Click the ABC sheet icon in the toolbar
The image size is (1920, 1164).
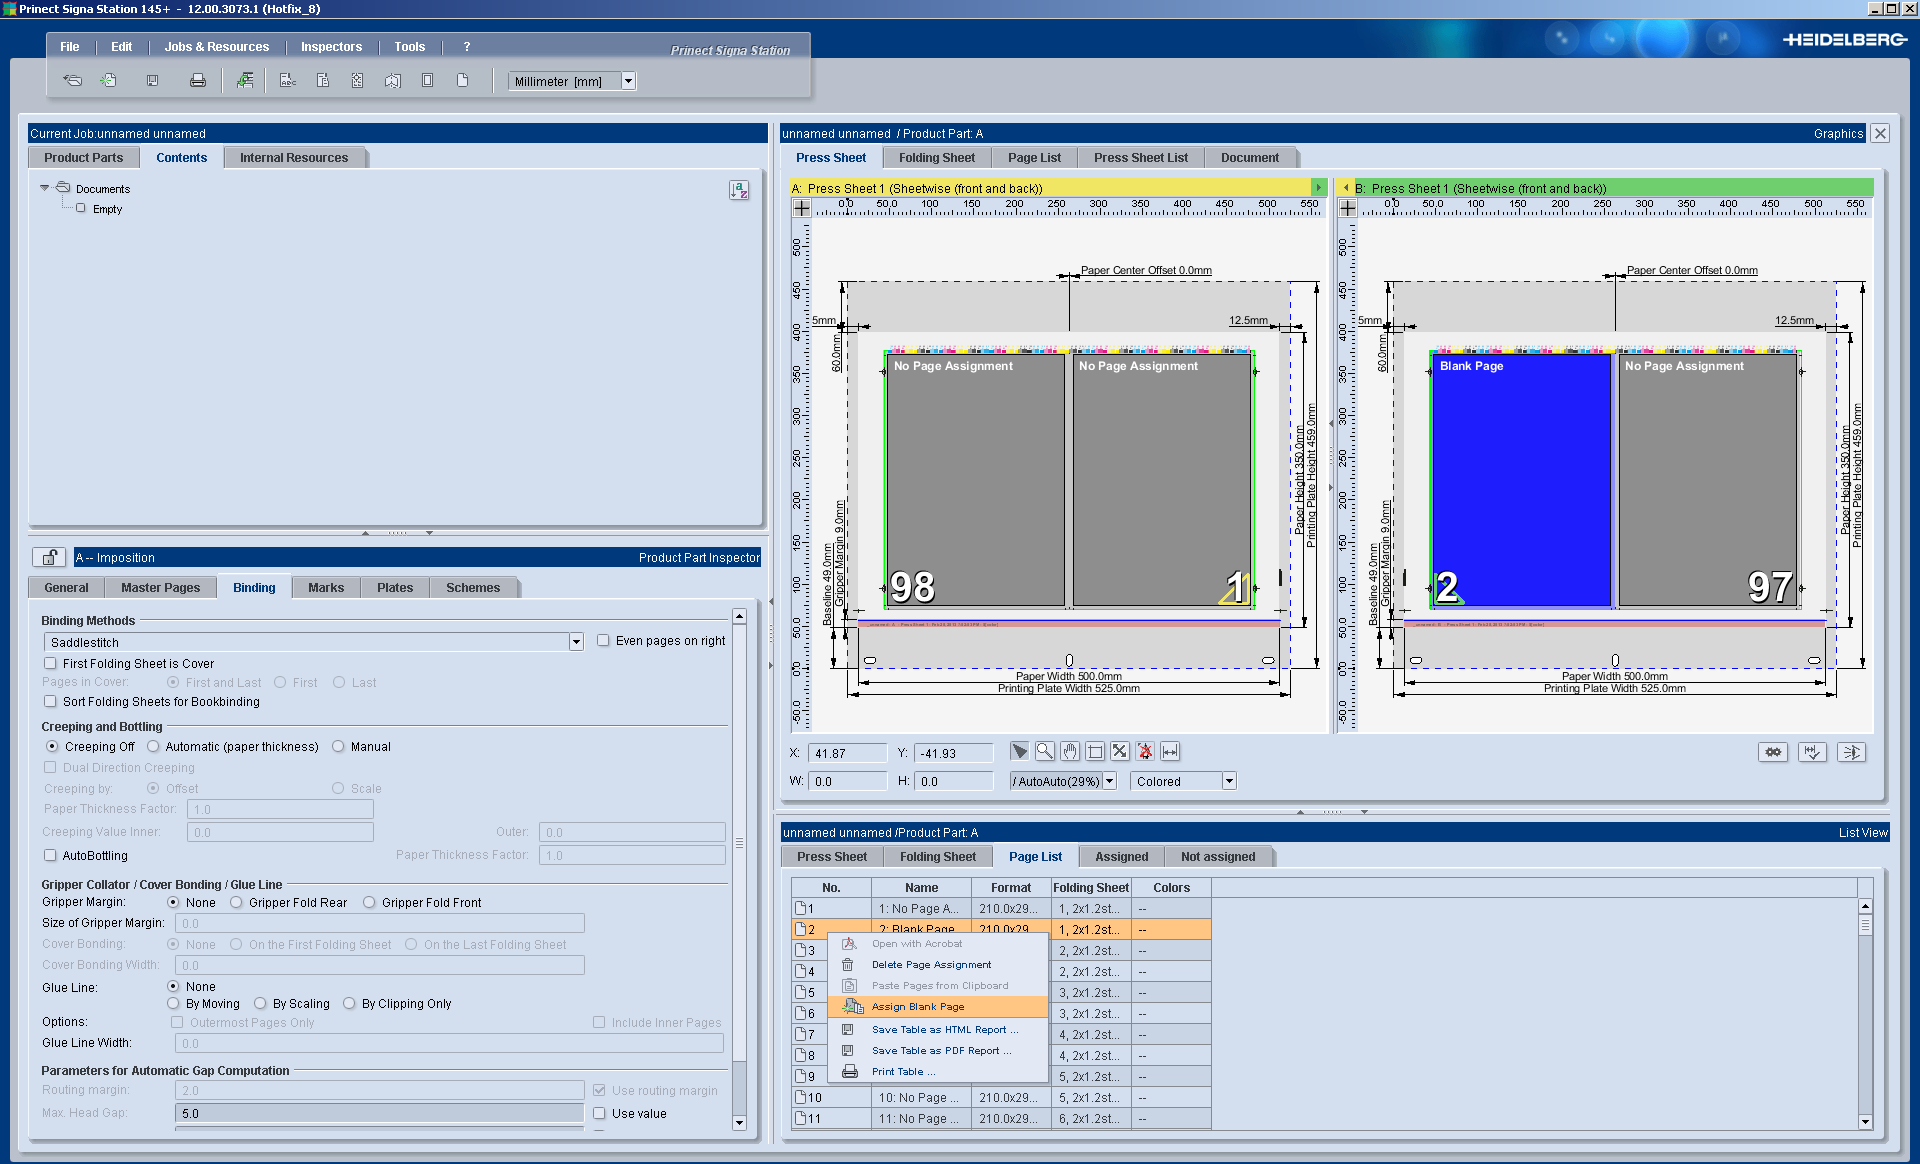[288, 81]
